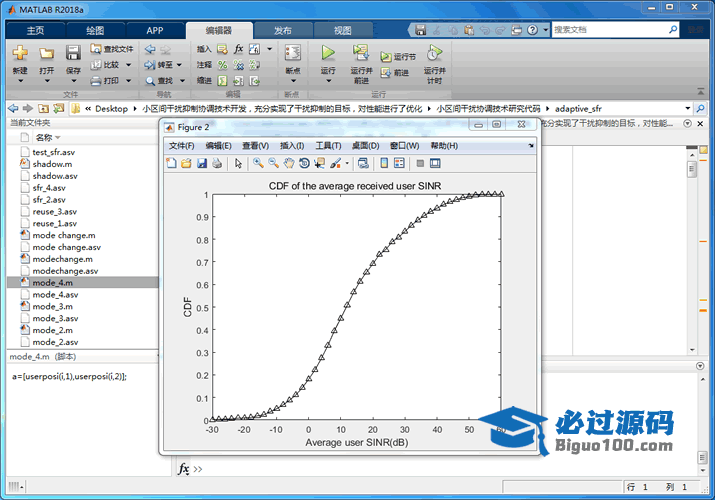Toggle Data Cursor tool in Figure 2

[320, 163]
